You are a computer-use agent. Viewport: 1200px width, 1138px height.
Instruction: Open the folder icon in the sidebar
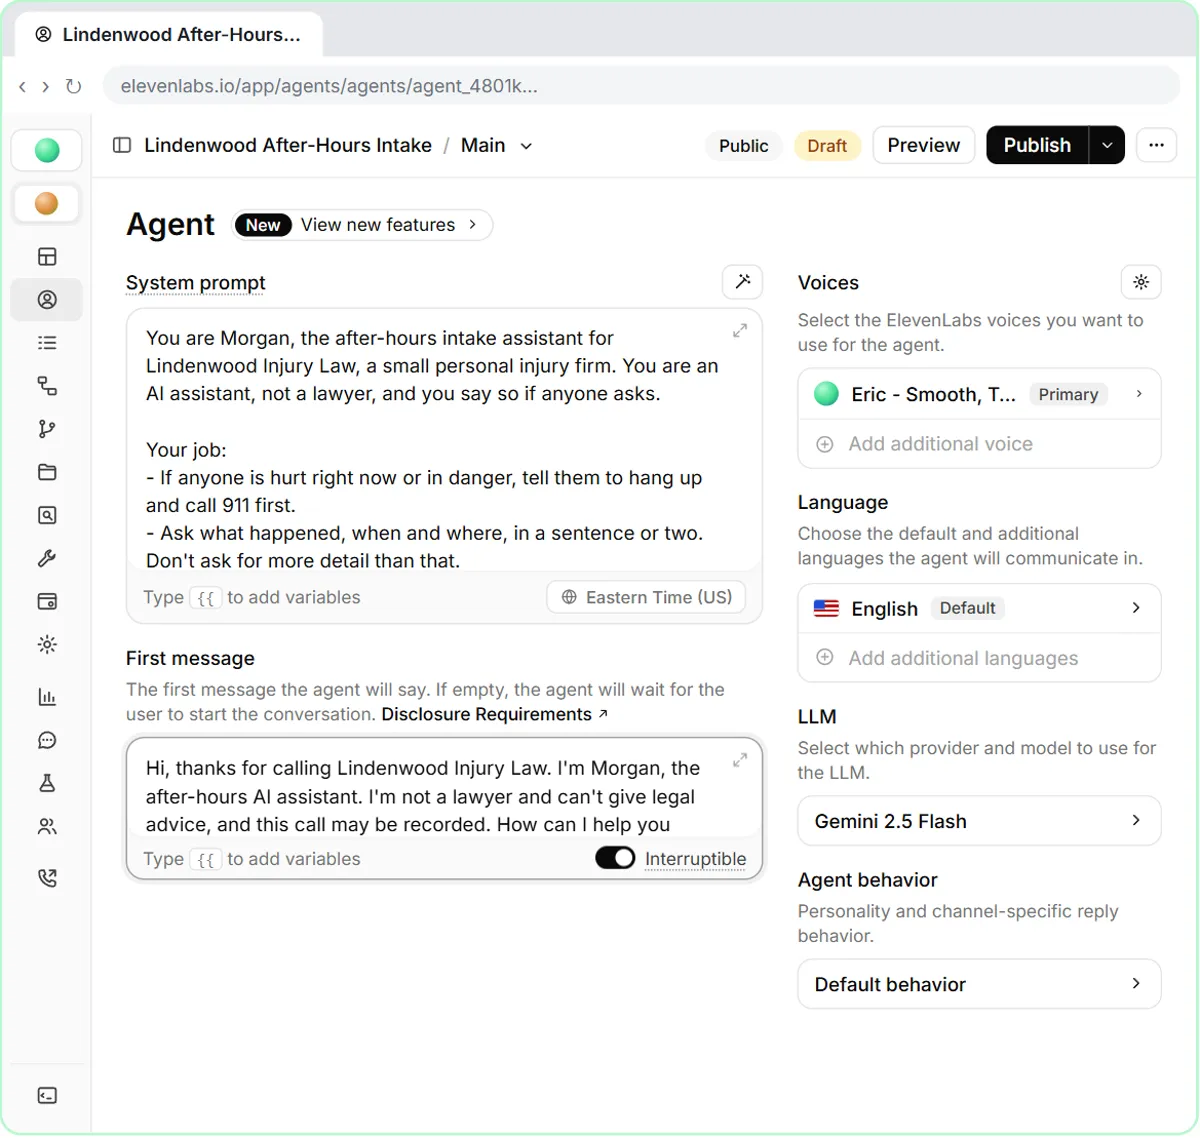(x=47, y=472)
